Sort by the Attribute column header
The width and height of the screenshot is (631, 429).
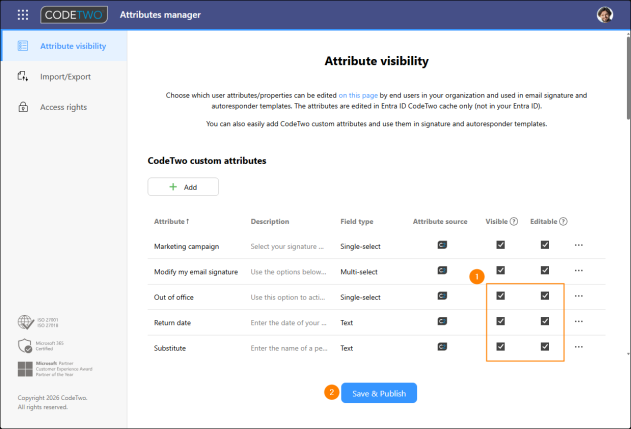[171, 221]
